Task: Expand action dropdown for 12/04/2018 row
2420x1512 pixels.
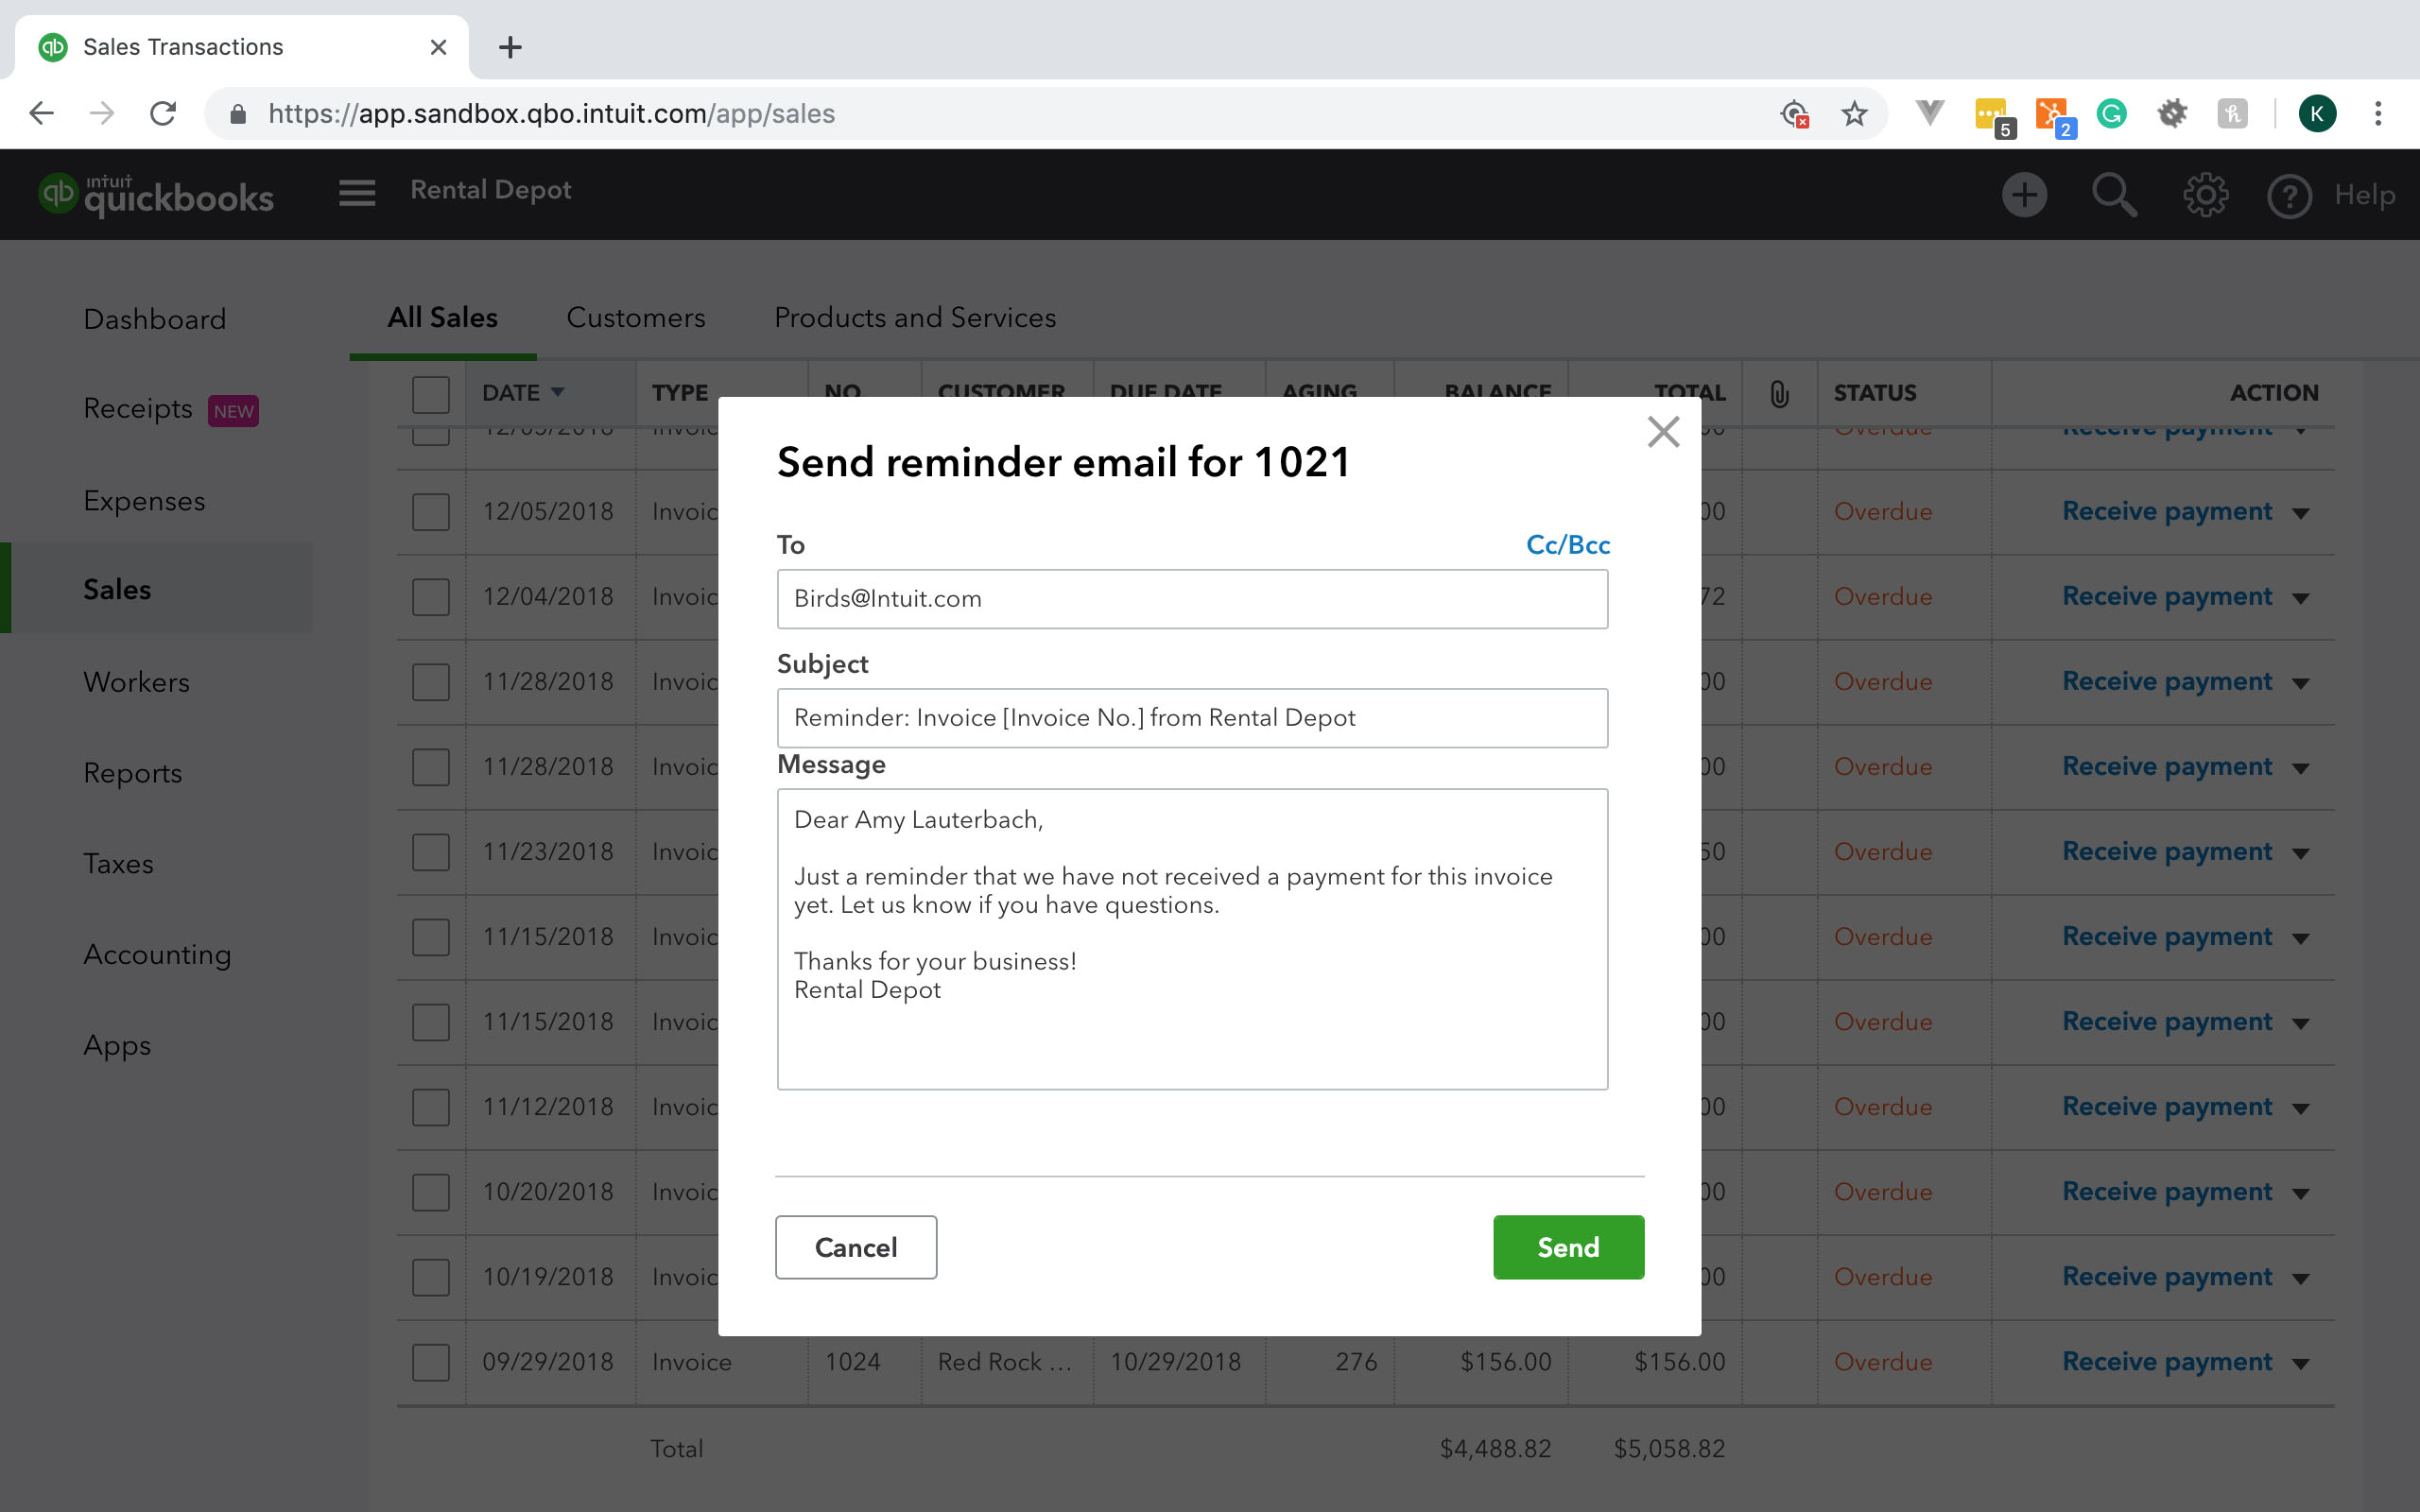Action: (2300, 598)
